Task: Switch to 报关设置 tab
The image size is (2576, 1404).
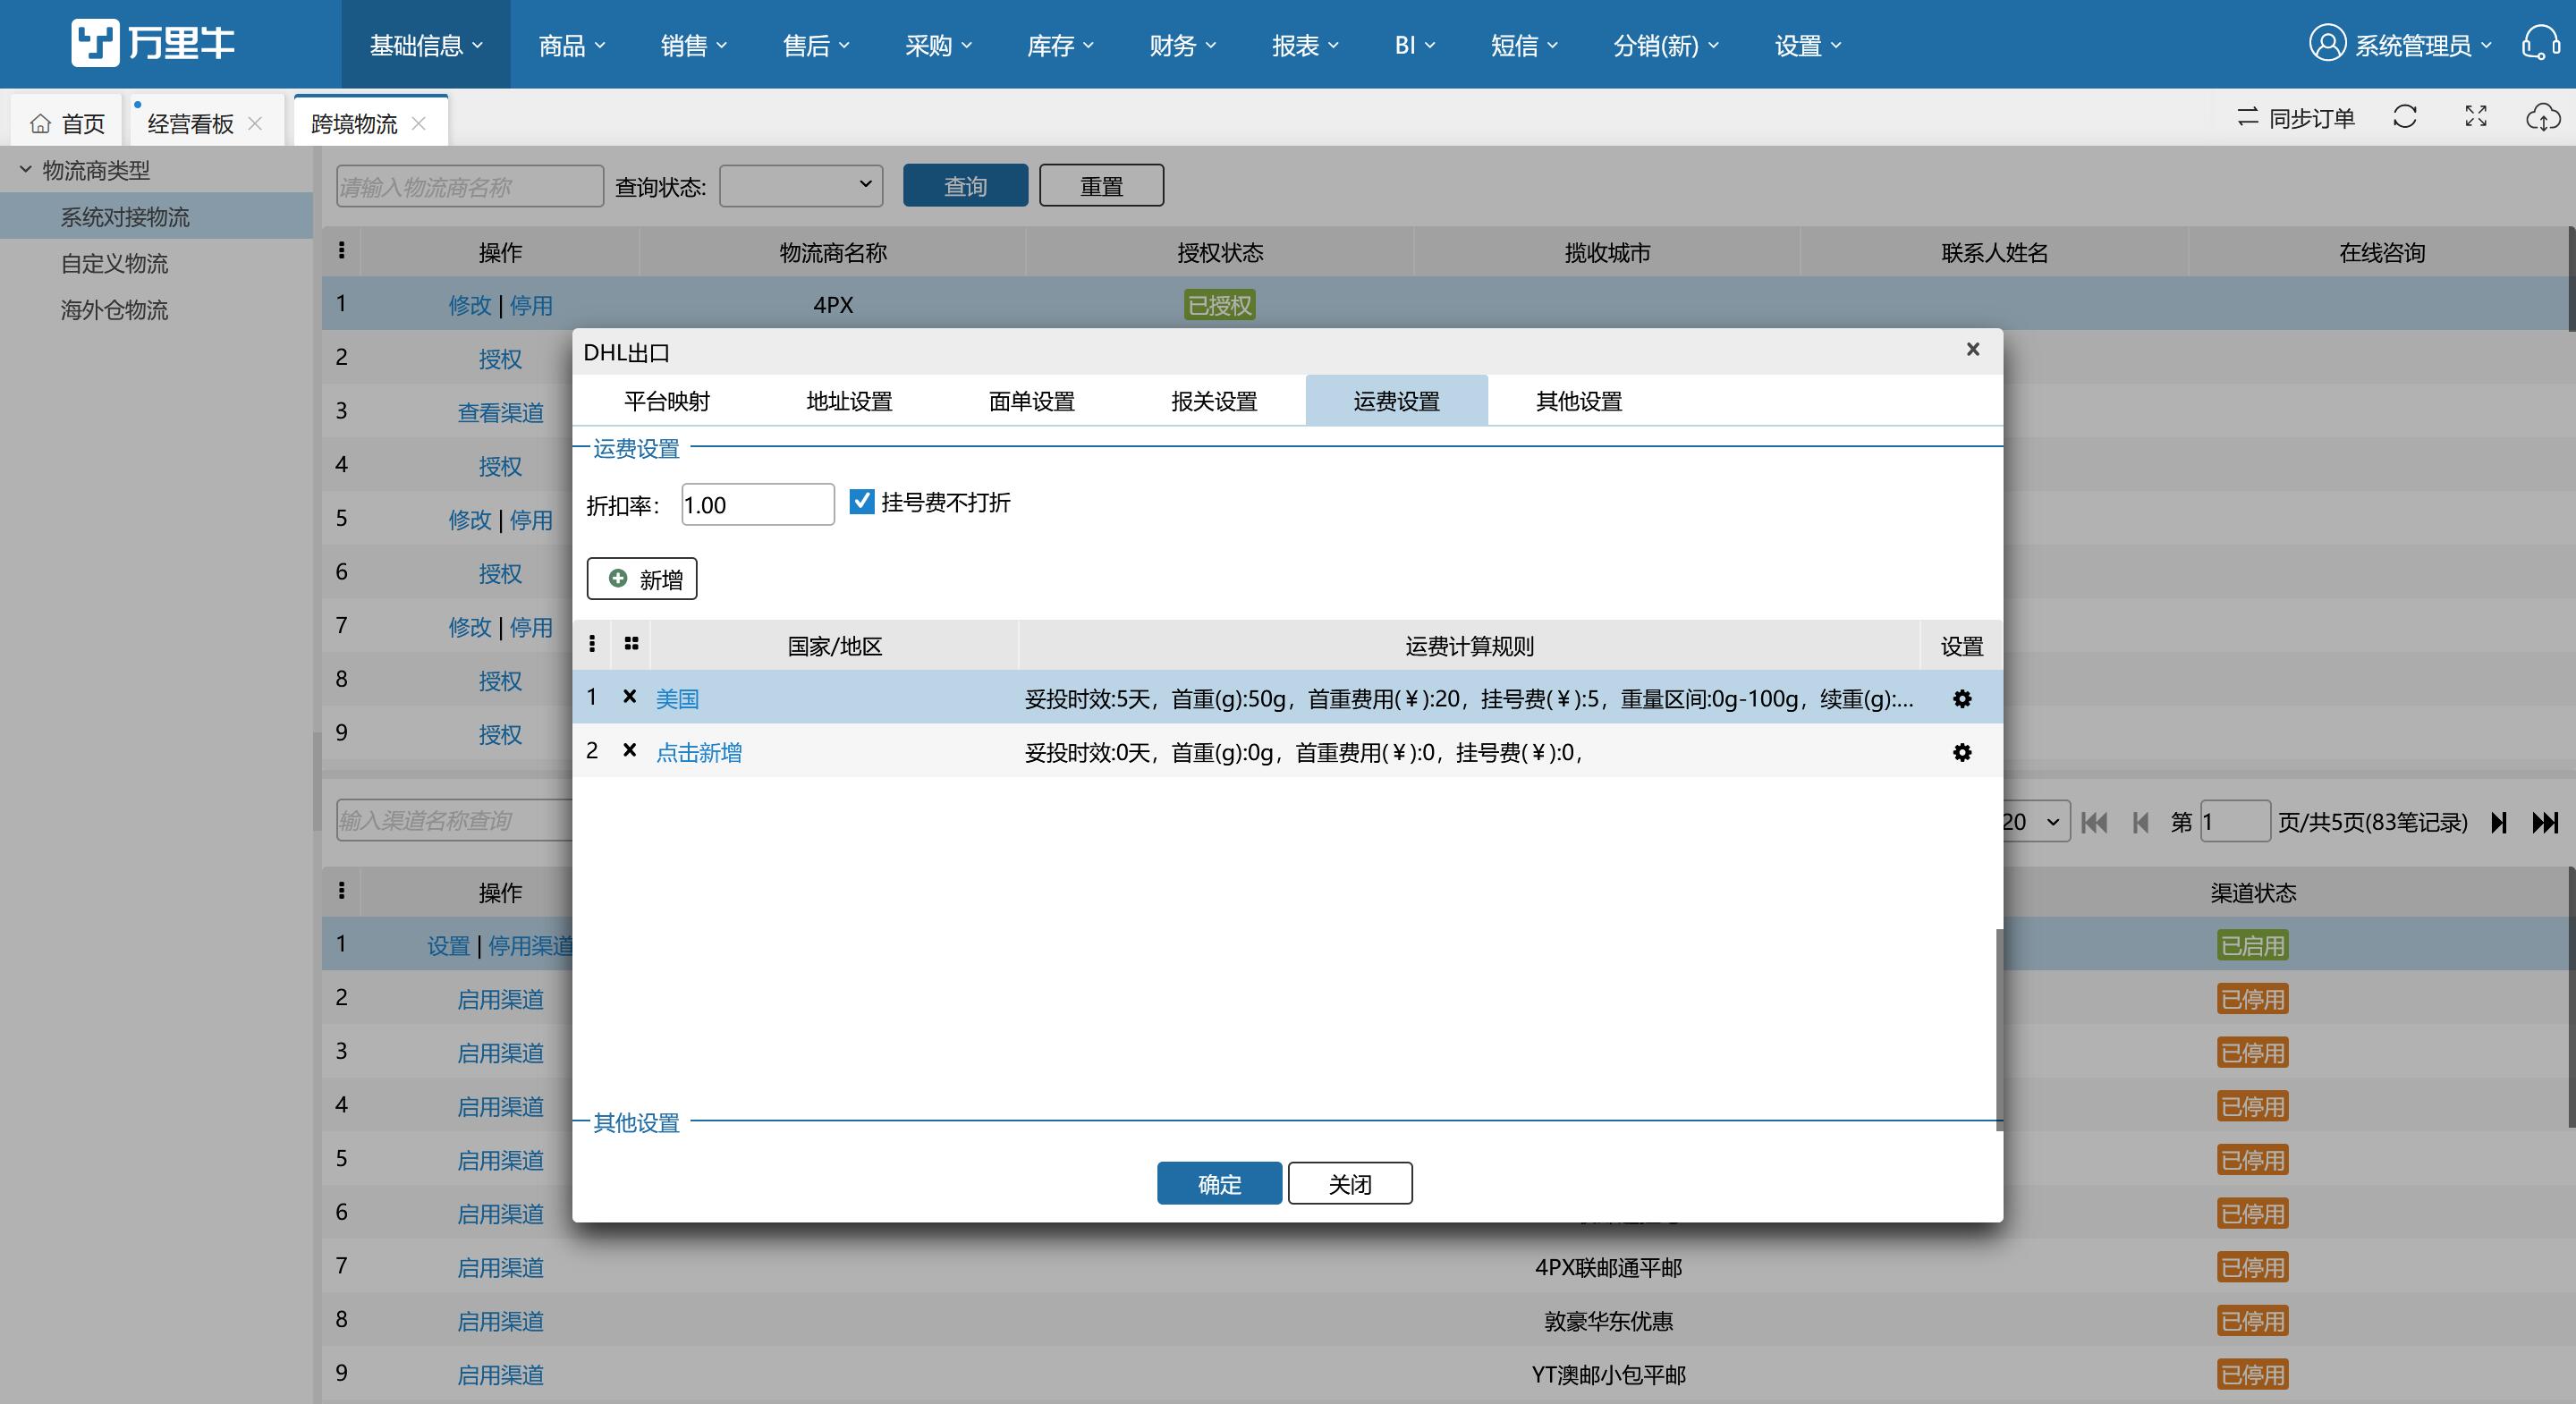Action: pyautogui.click(x=1214, y=400)
